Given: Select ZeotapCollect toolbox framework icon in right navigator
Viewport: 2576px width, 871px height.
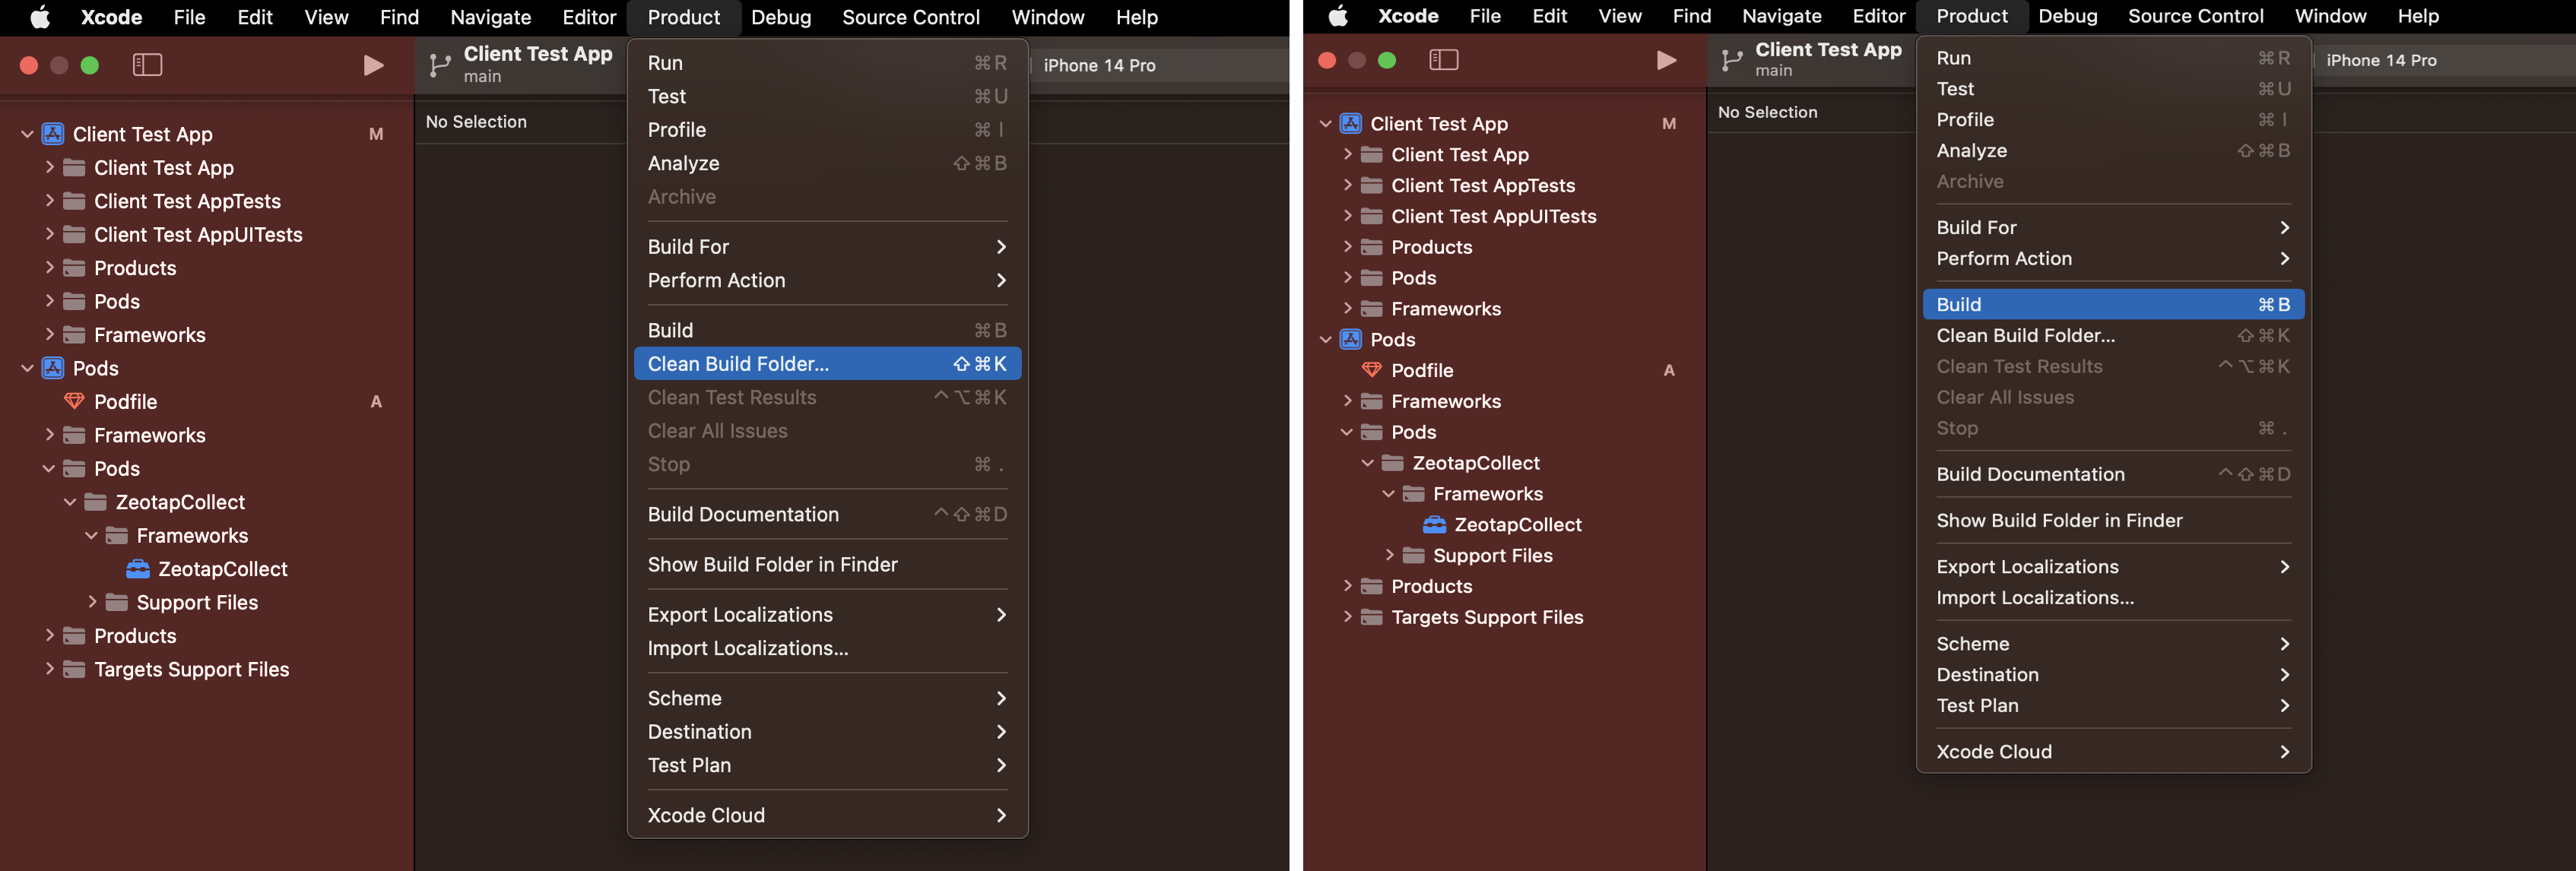Looking at the screenshot, I should click(1434, 524).
